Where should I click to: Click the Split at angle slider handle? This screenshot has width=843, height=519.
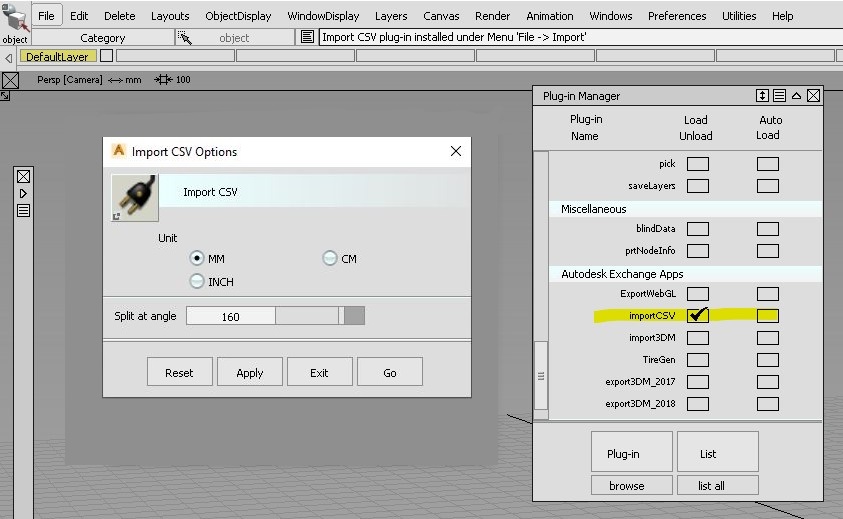coord(341,316)
